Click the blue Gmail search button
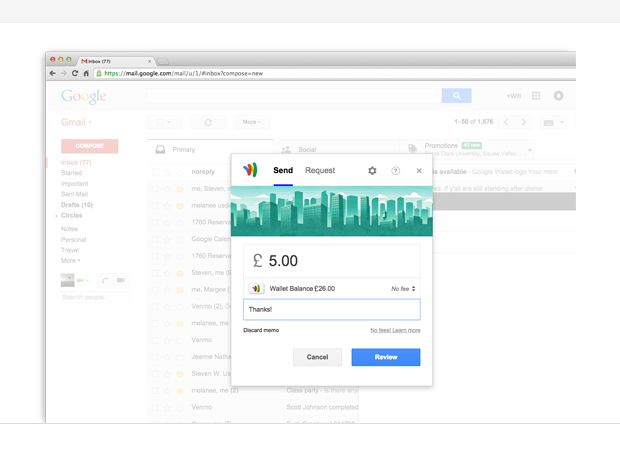This screenshot has width=620, height=465. tap(456, 96)
